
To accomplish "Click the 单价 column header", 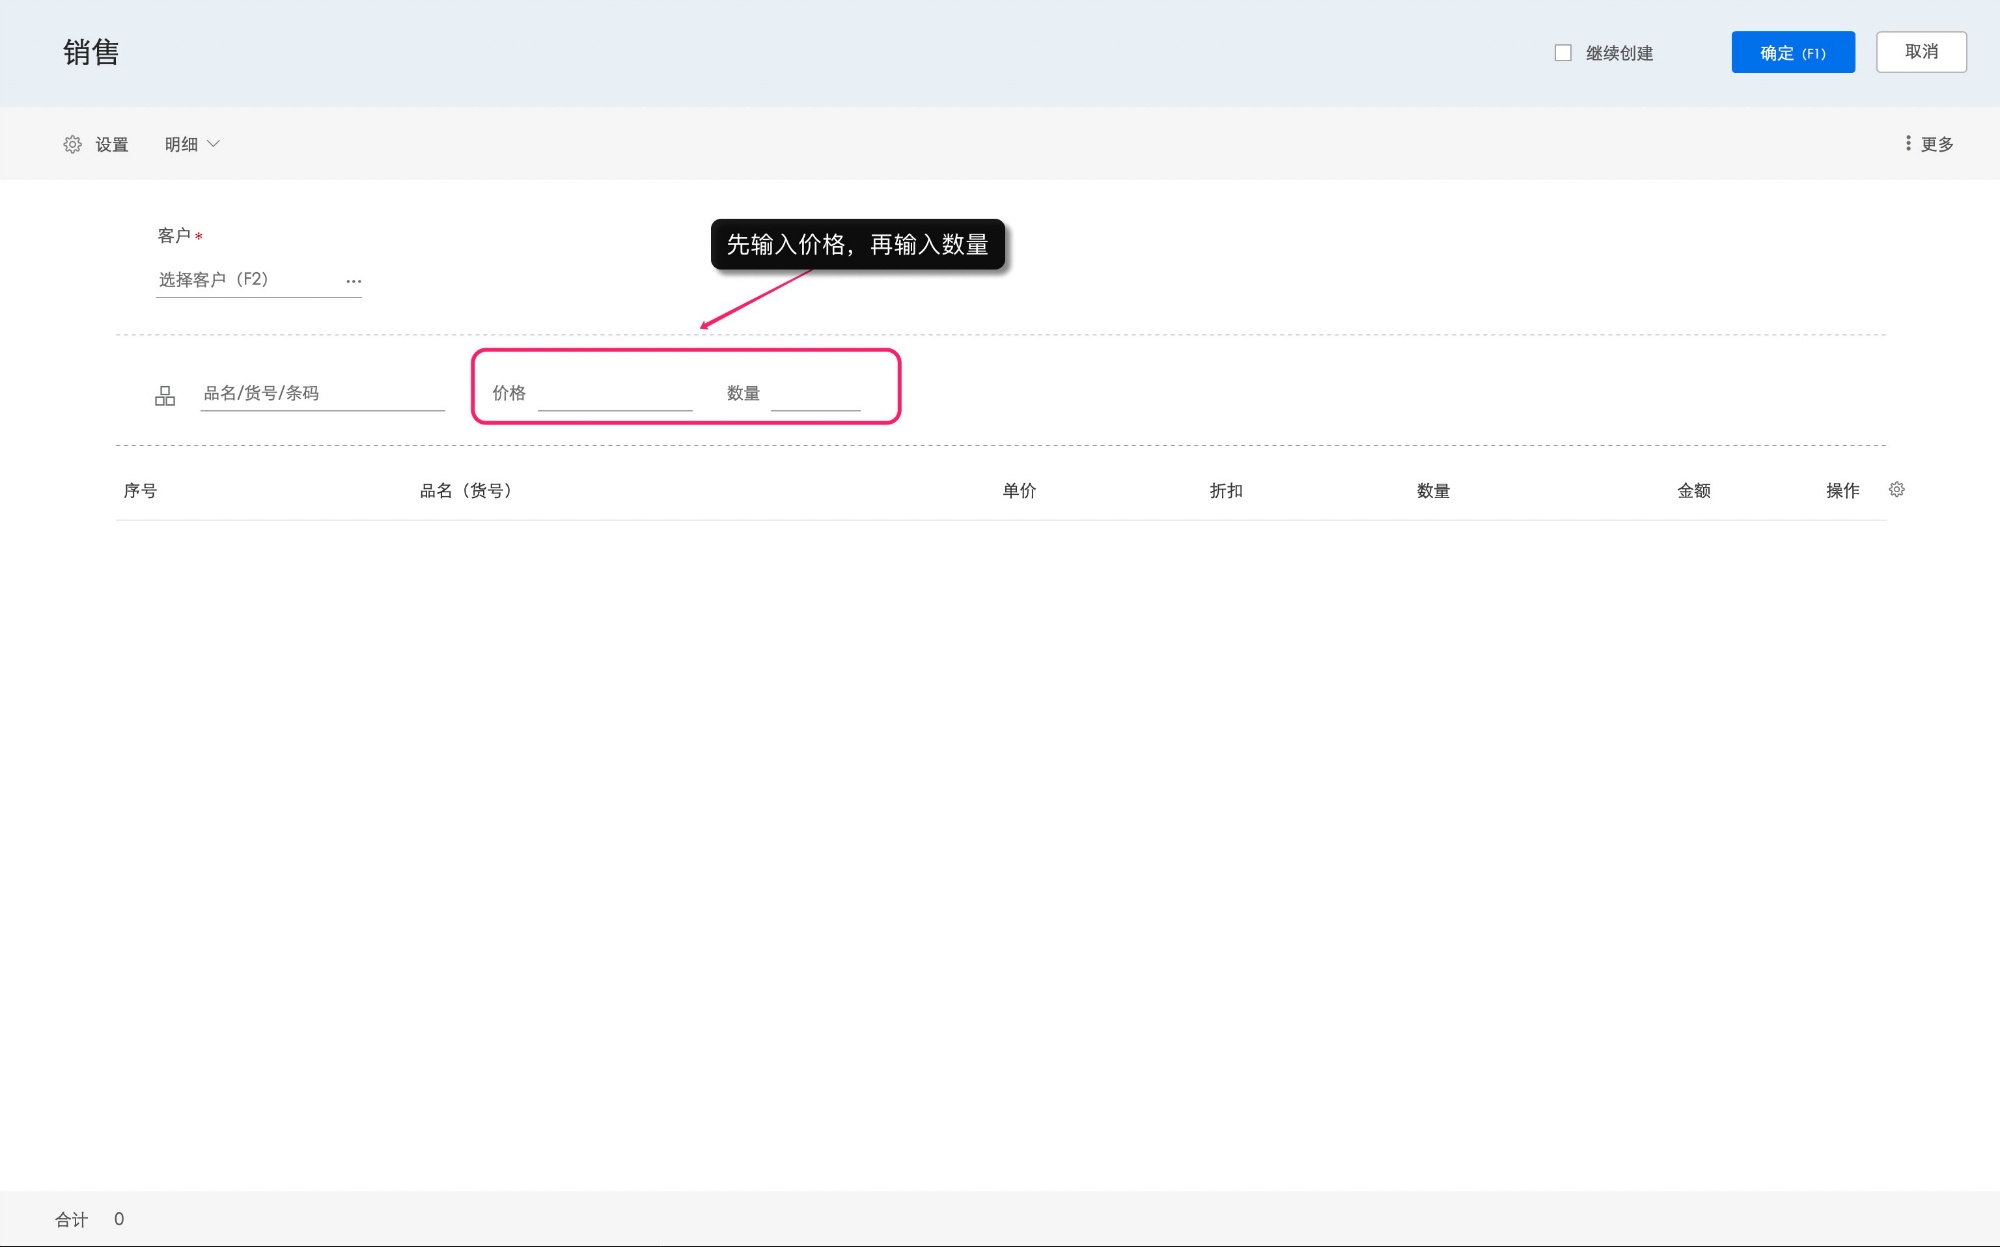I will (1019, 490).
